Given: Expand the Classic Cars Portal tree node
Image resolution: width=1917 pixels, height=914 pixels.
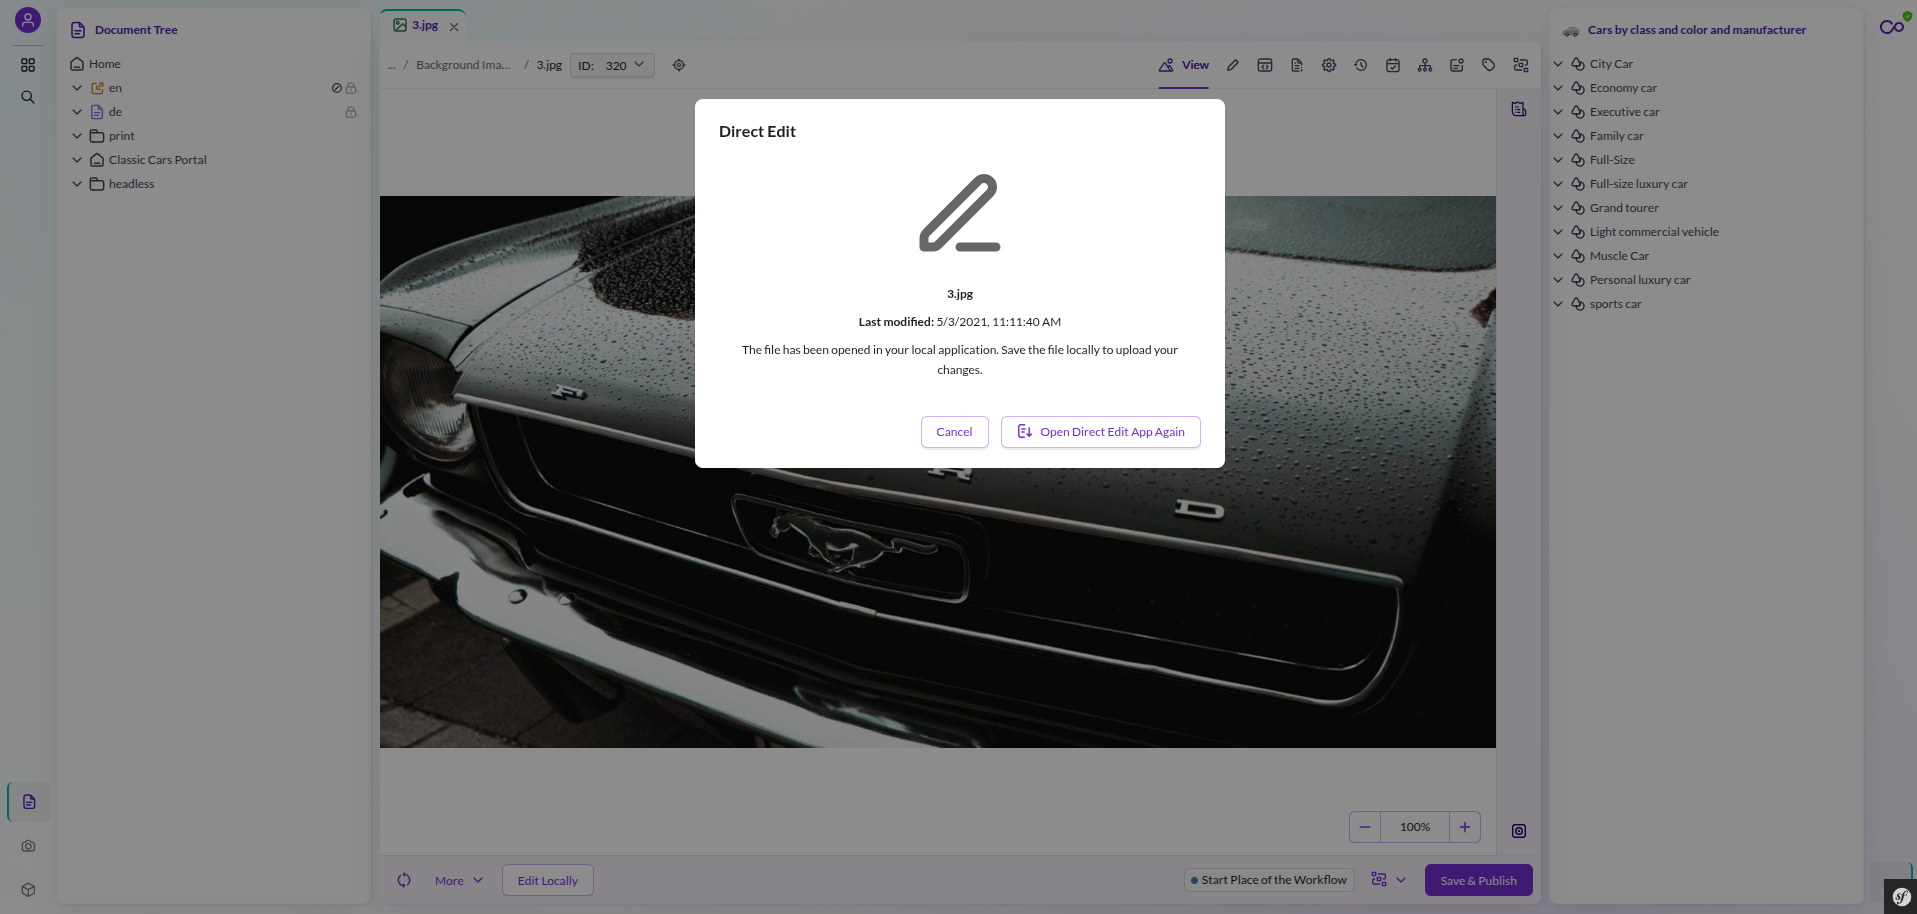Looking at the screenshot, I should [x=77, y=160].
